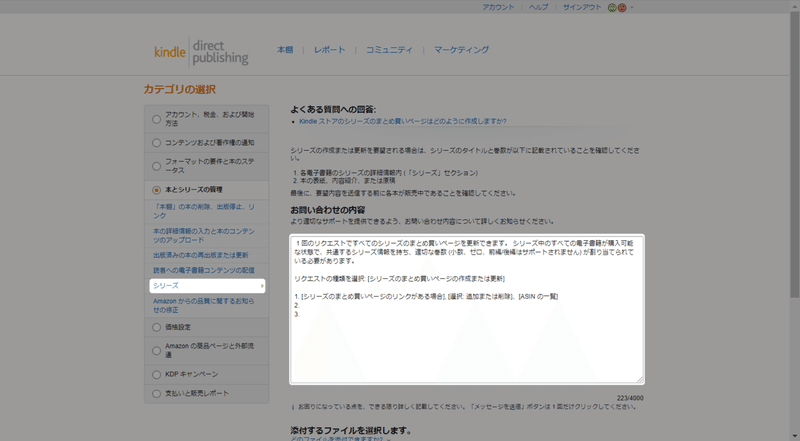
Task: Open 「本棚」の本の削除、出版停止、リンク subcategory
Action: point(204,211)
